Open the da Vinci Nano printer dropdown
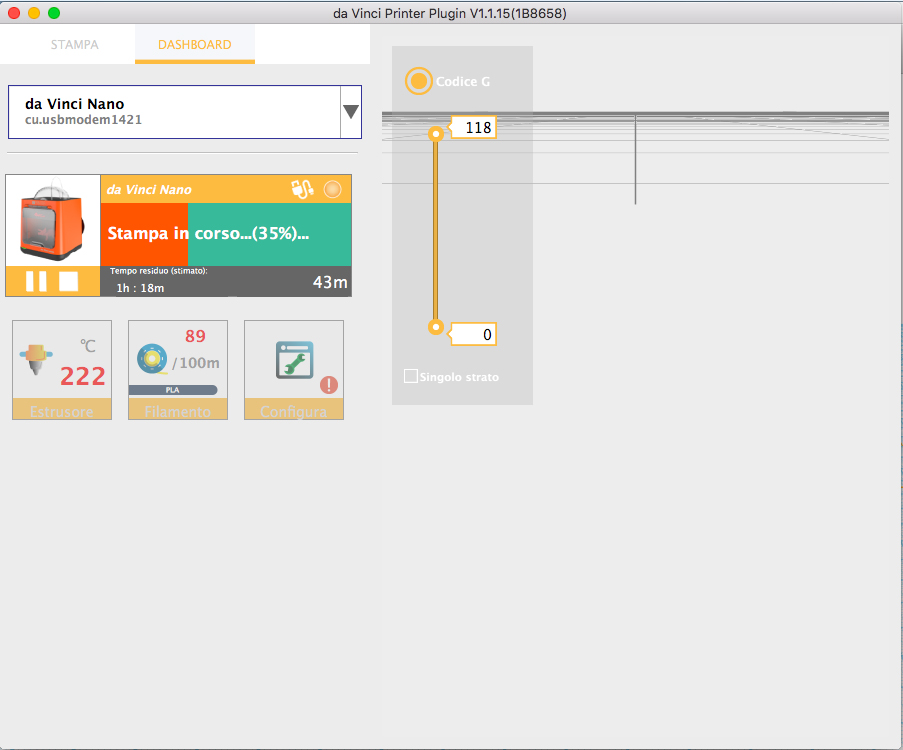Image resolution: width=903 pixels, height=750 pixels. tap(185, 112)
